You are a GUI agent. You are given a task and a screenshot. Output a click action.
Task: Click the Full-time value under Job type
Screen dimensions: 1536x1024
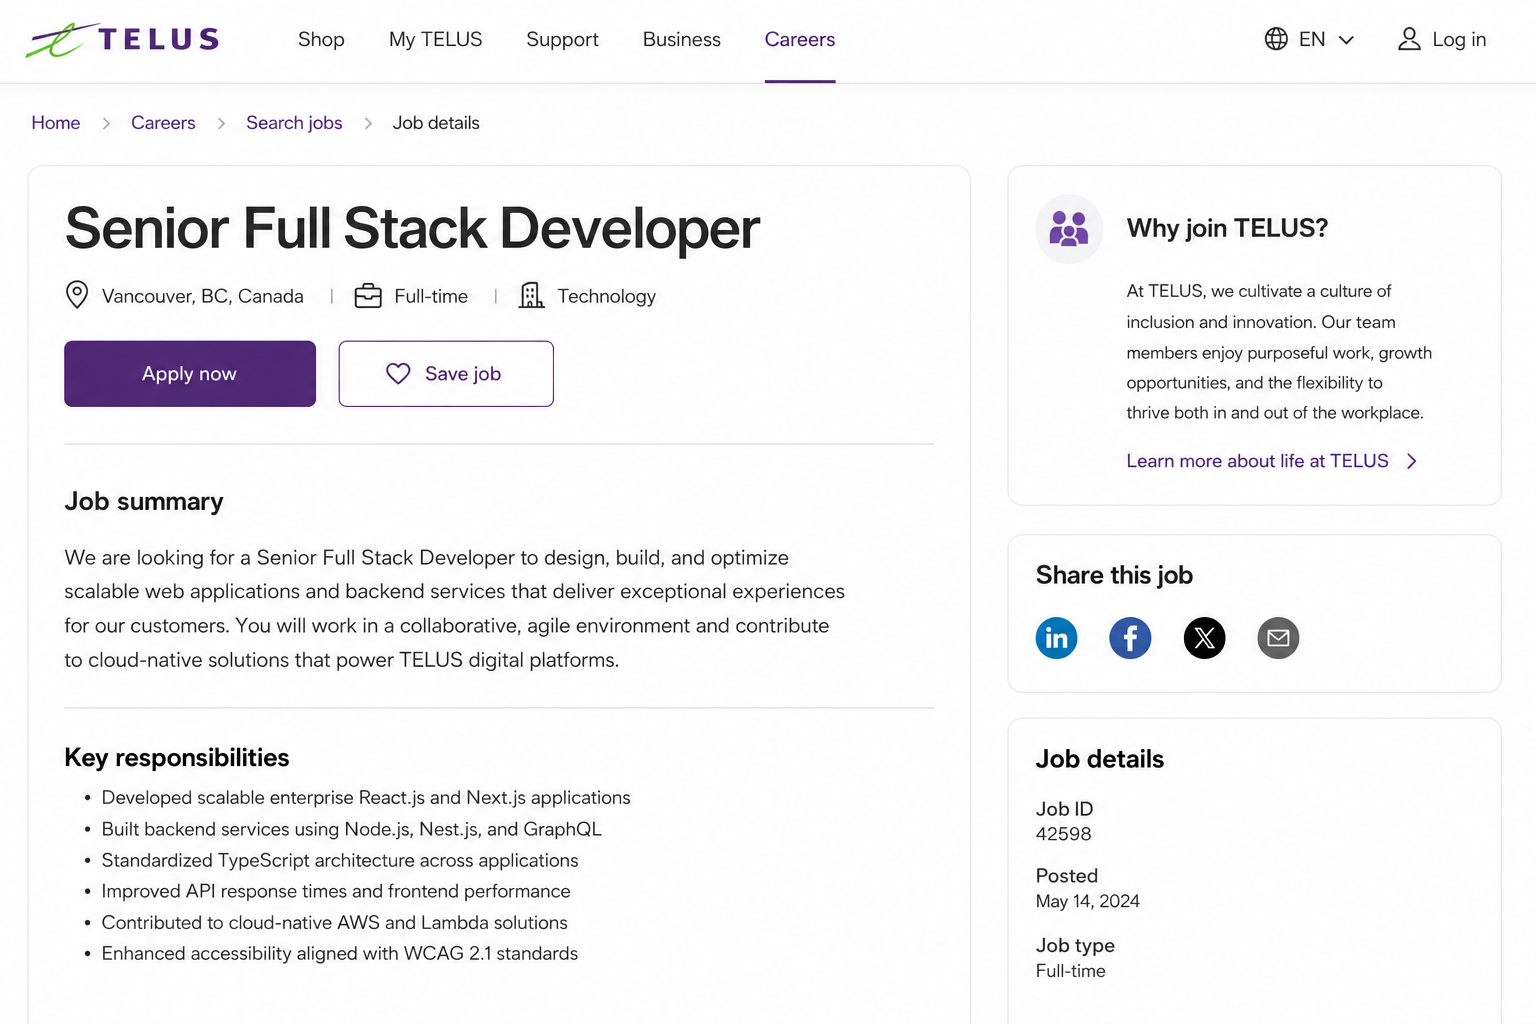[1071, 971]
